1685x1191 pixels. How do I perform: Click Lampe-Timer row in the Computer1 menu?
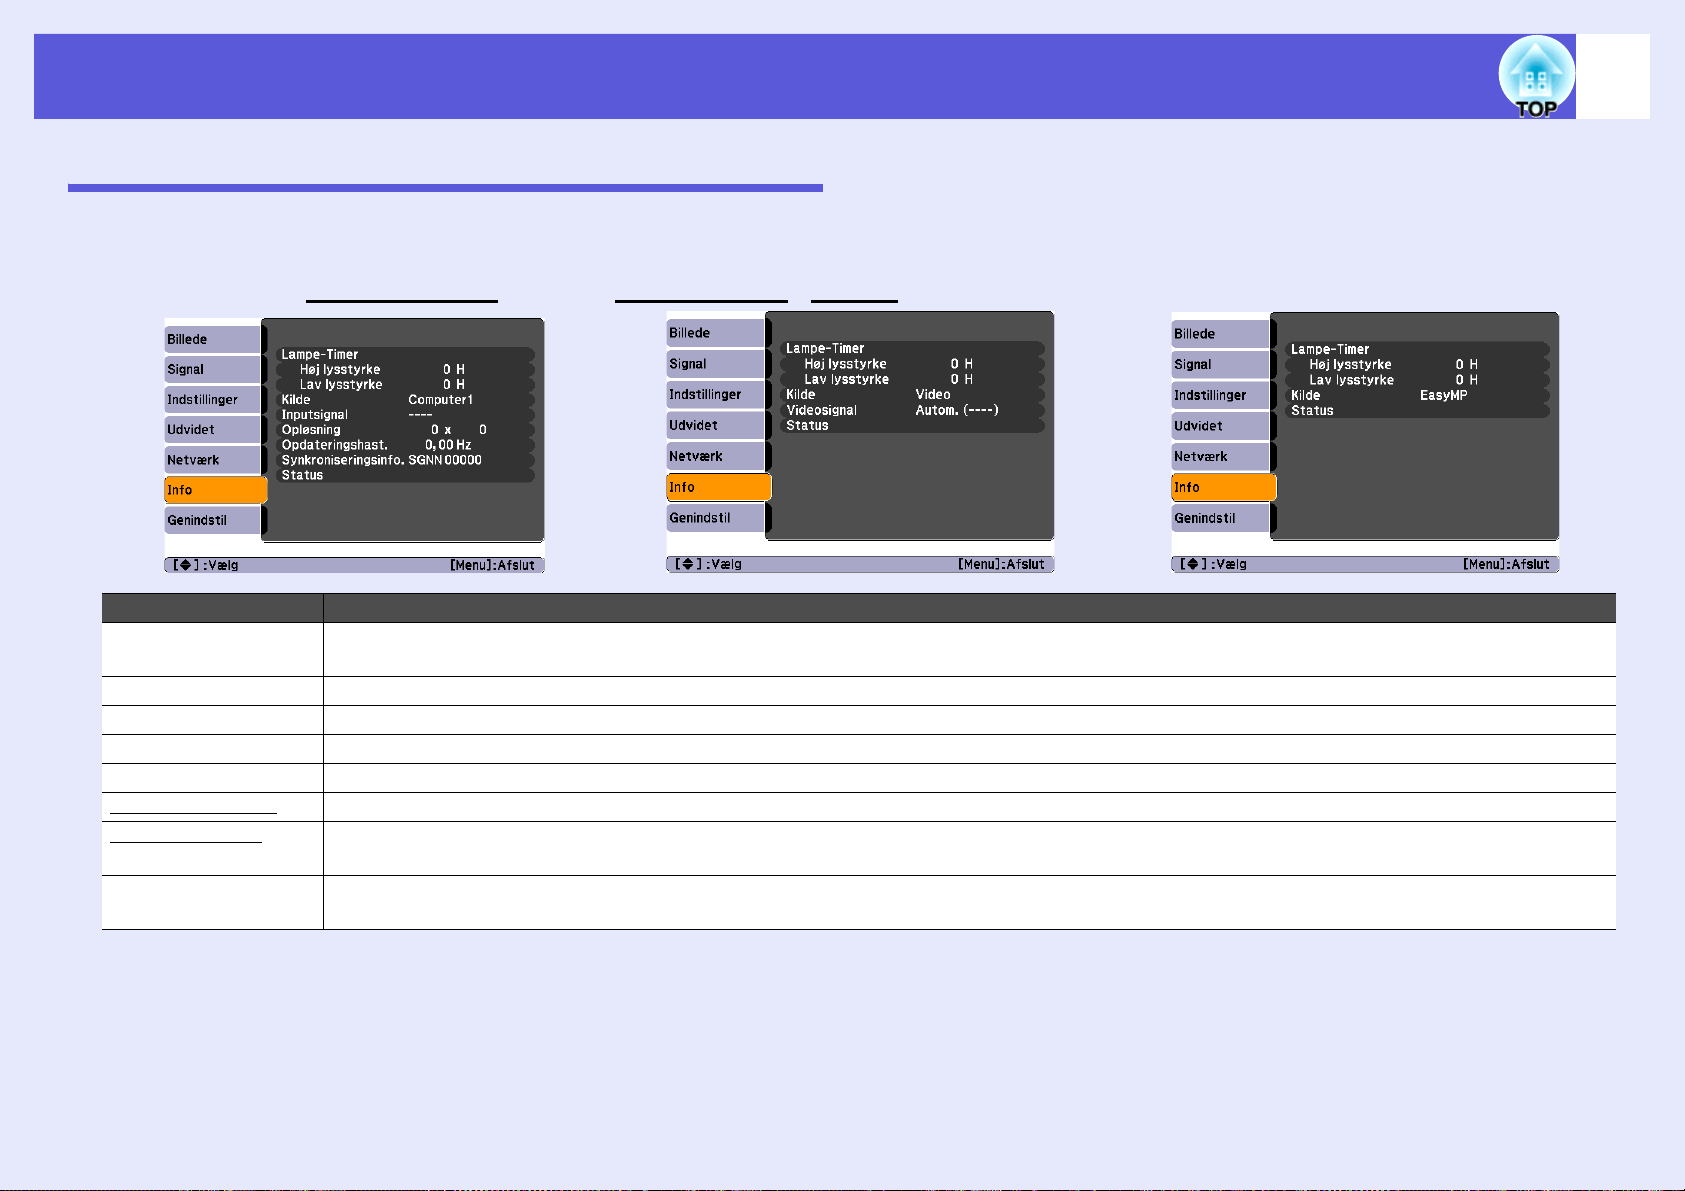pyautogui.click(x=405, y=354)
